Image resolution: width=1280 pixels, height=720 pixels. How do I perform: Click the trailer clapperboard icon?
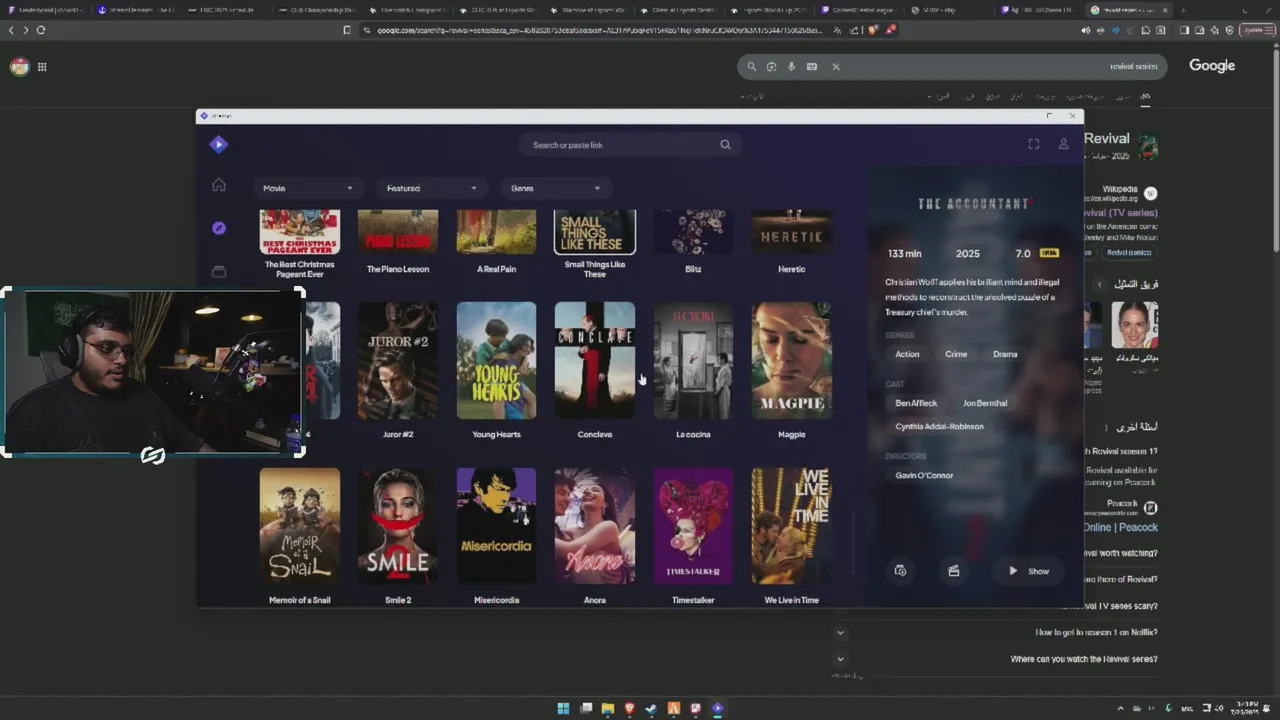[954, 571]
